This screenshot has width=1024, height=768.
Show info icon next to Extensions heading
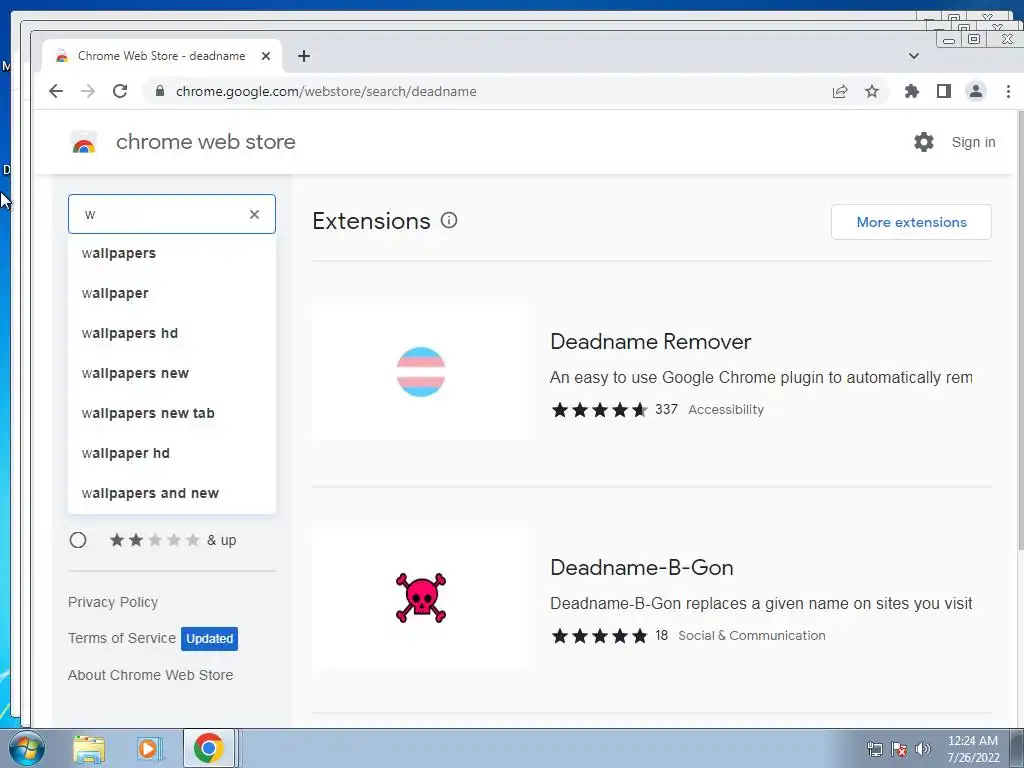click(449, 220)
